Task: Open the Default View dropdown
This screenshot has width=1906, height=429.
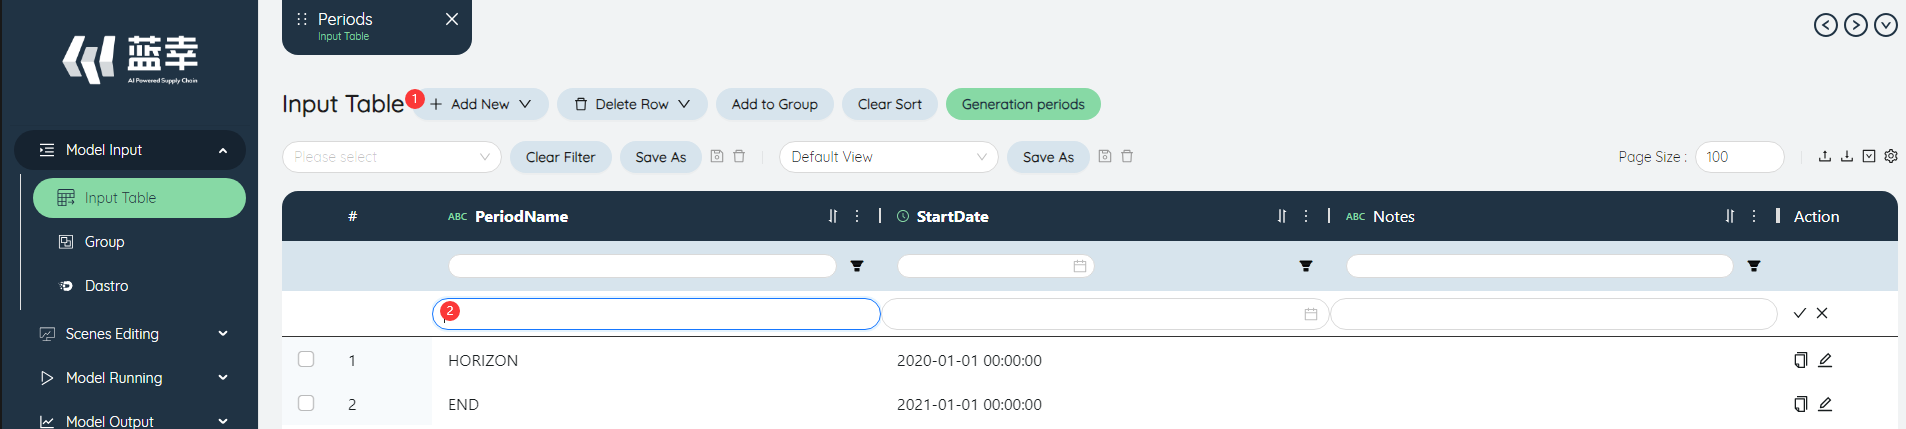Action: click(888, 157)
